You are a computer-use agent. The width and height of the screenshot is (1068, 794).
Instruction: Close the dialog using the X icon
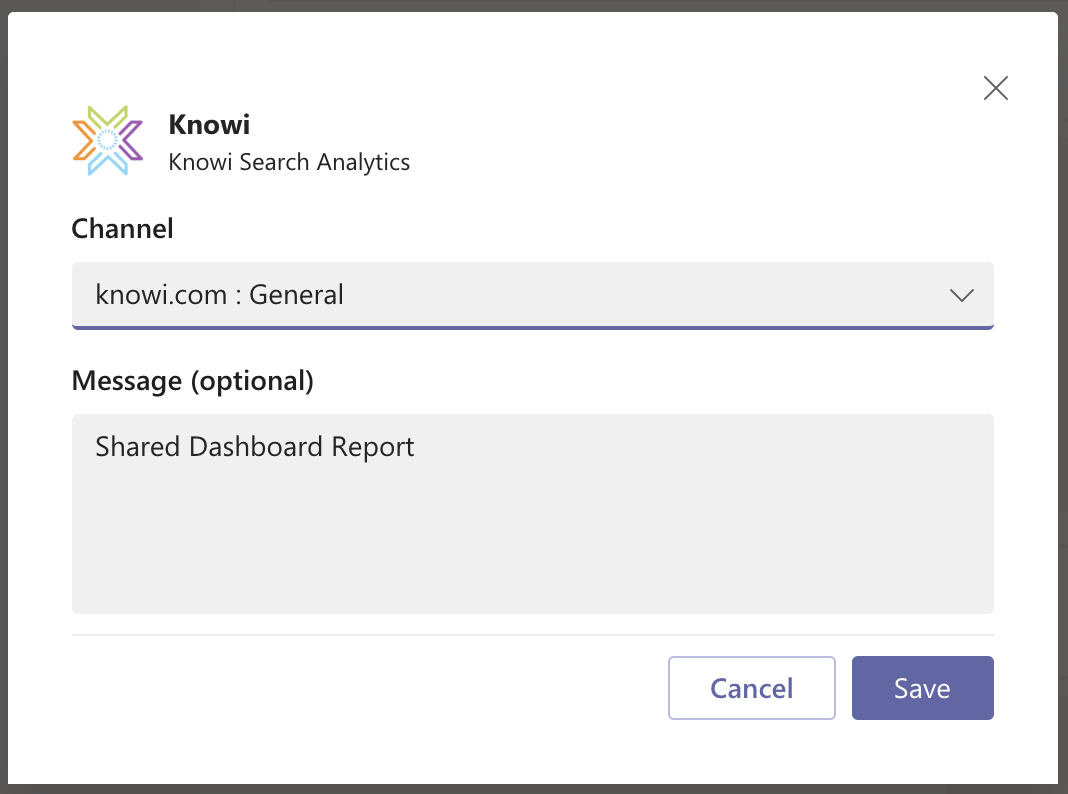coord(995,88)
